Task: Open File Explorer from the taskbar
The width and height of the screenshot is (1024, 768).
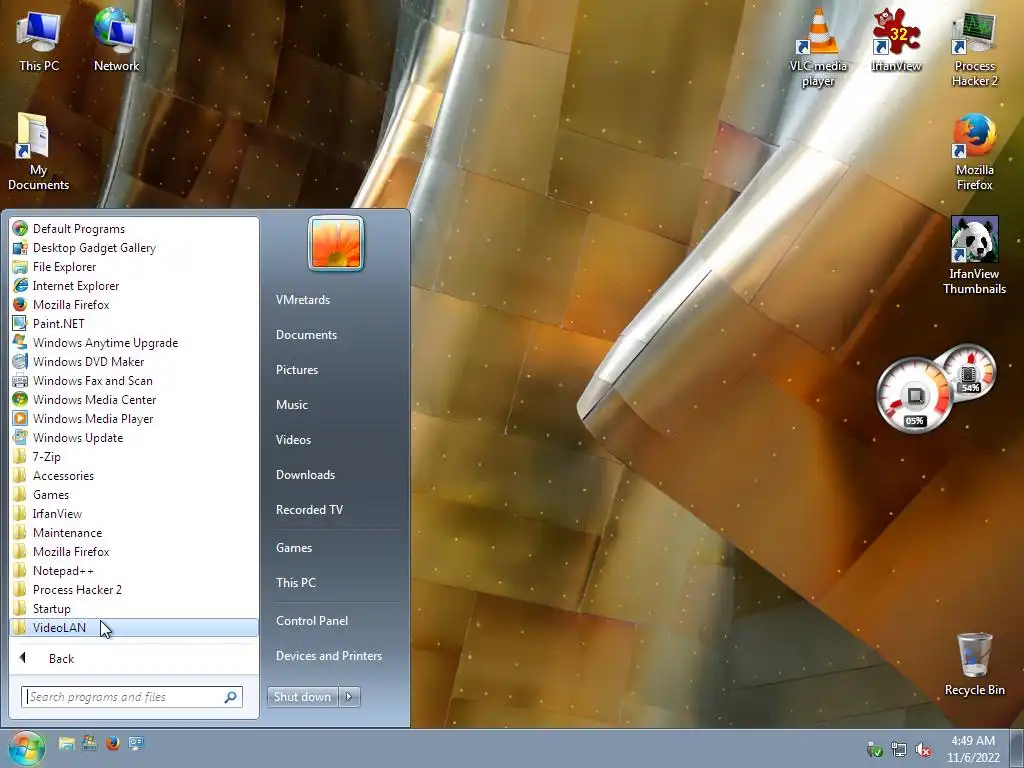Action: [66, 743]
